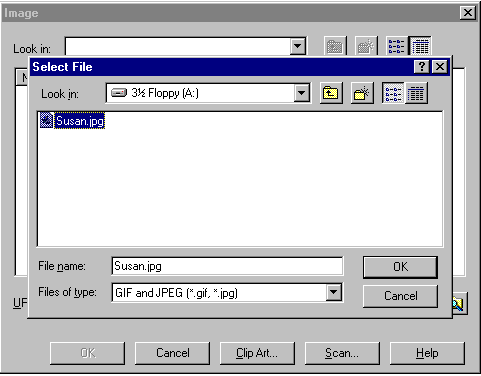This screenshot has height=376, width=481.
Task: Switch Select File dialog to Details view
Action: (x=416, y=93)
